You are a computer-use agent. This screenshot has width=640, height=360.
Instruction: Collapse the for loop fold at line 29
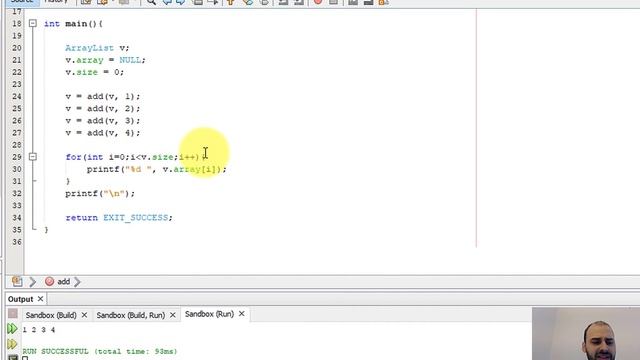(x=33, y=157)
